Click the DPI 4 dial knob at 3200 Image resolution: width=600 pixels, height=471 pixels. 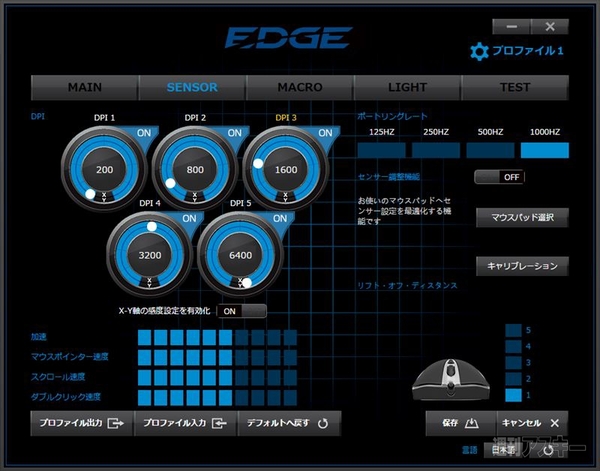pyautogui.click(x=152, y=227)
